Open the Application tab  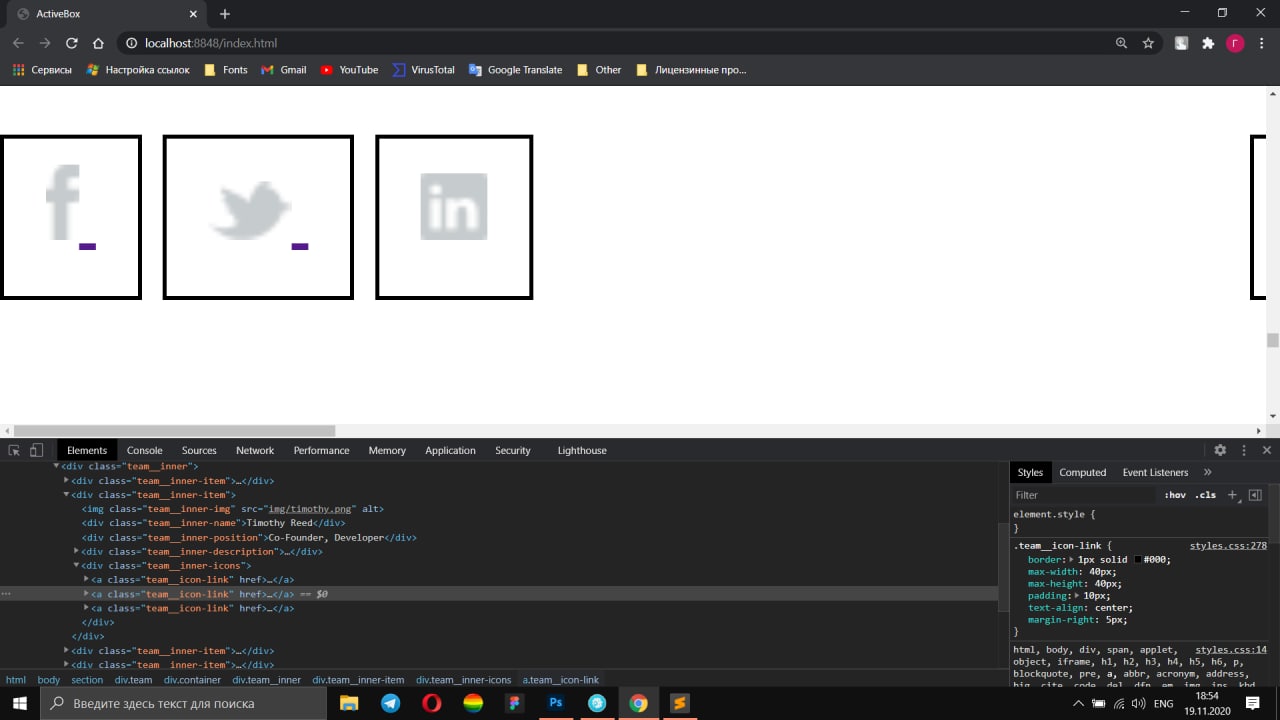pyautogui.click(x=450, y=450)
